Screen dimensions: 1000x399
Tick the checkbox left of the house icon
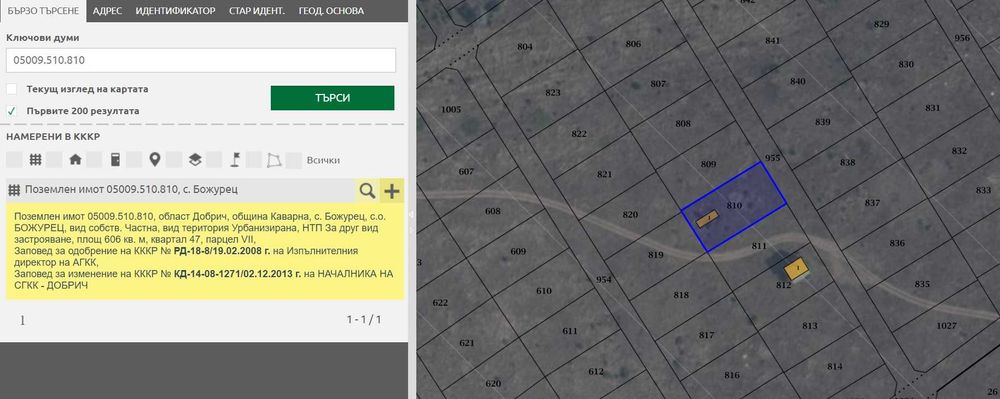54,160
